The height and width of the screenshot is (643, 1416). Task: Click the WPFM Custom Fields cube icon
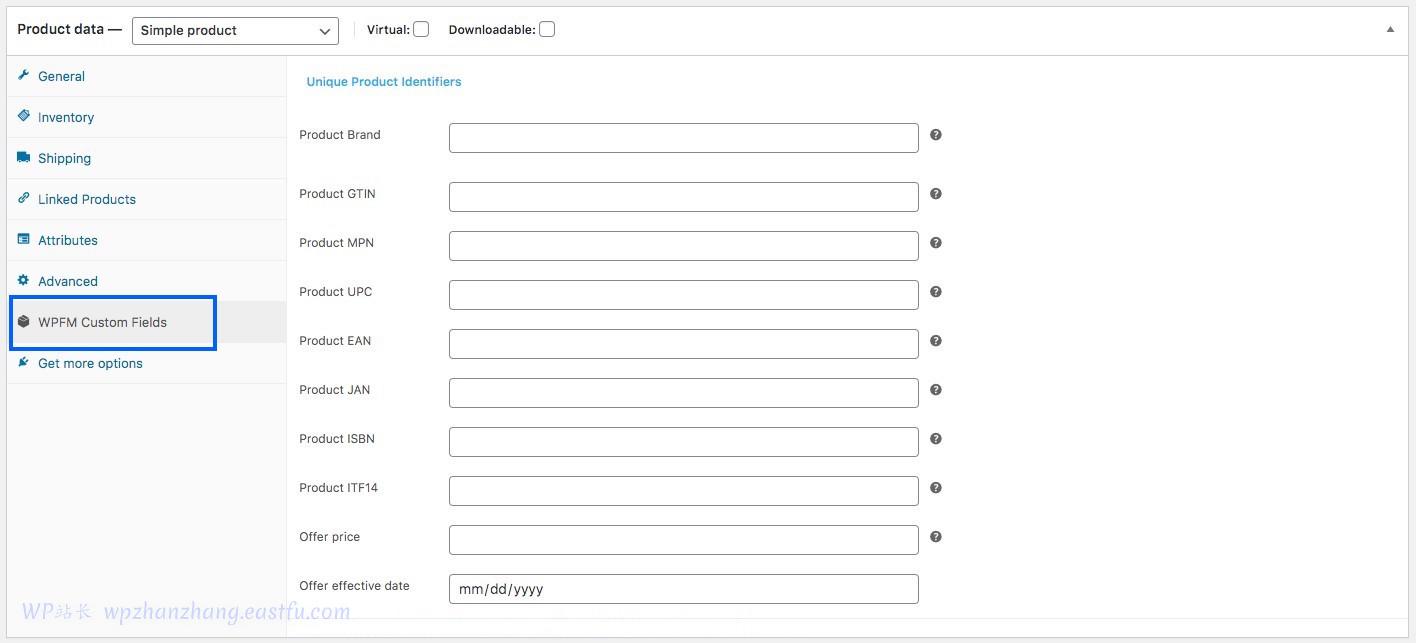(24, 321)
